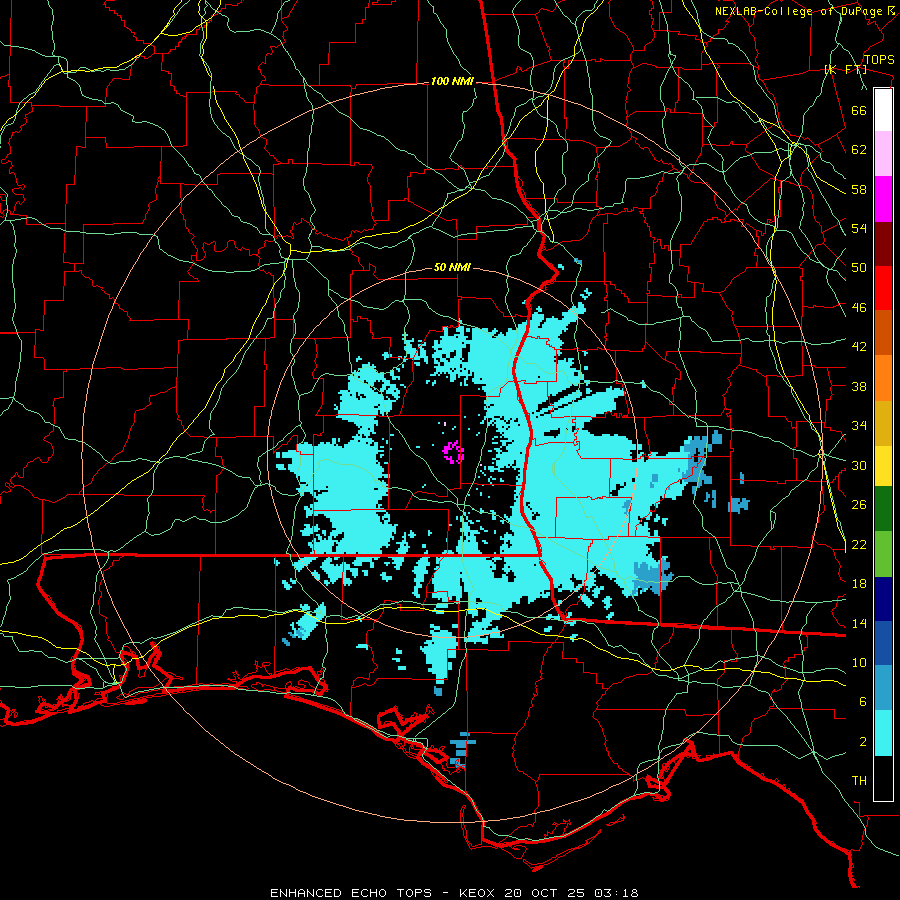
Task: Click the "38" legend value
Action: tap(859, 386)
